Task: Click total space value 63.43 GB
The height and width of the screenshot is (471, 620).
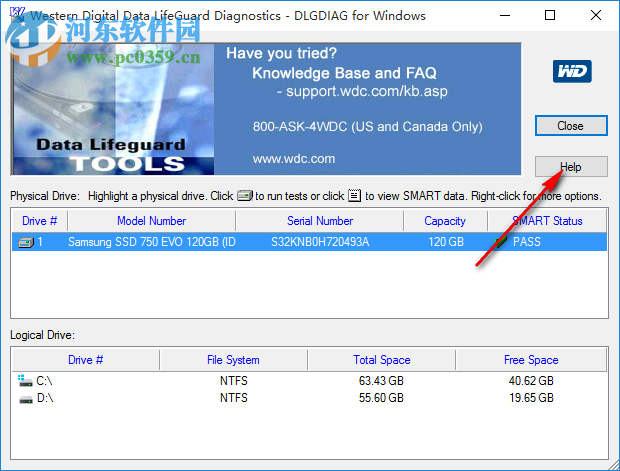Action: (x=381, y=381)
